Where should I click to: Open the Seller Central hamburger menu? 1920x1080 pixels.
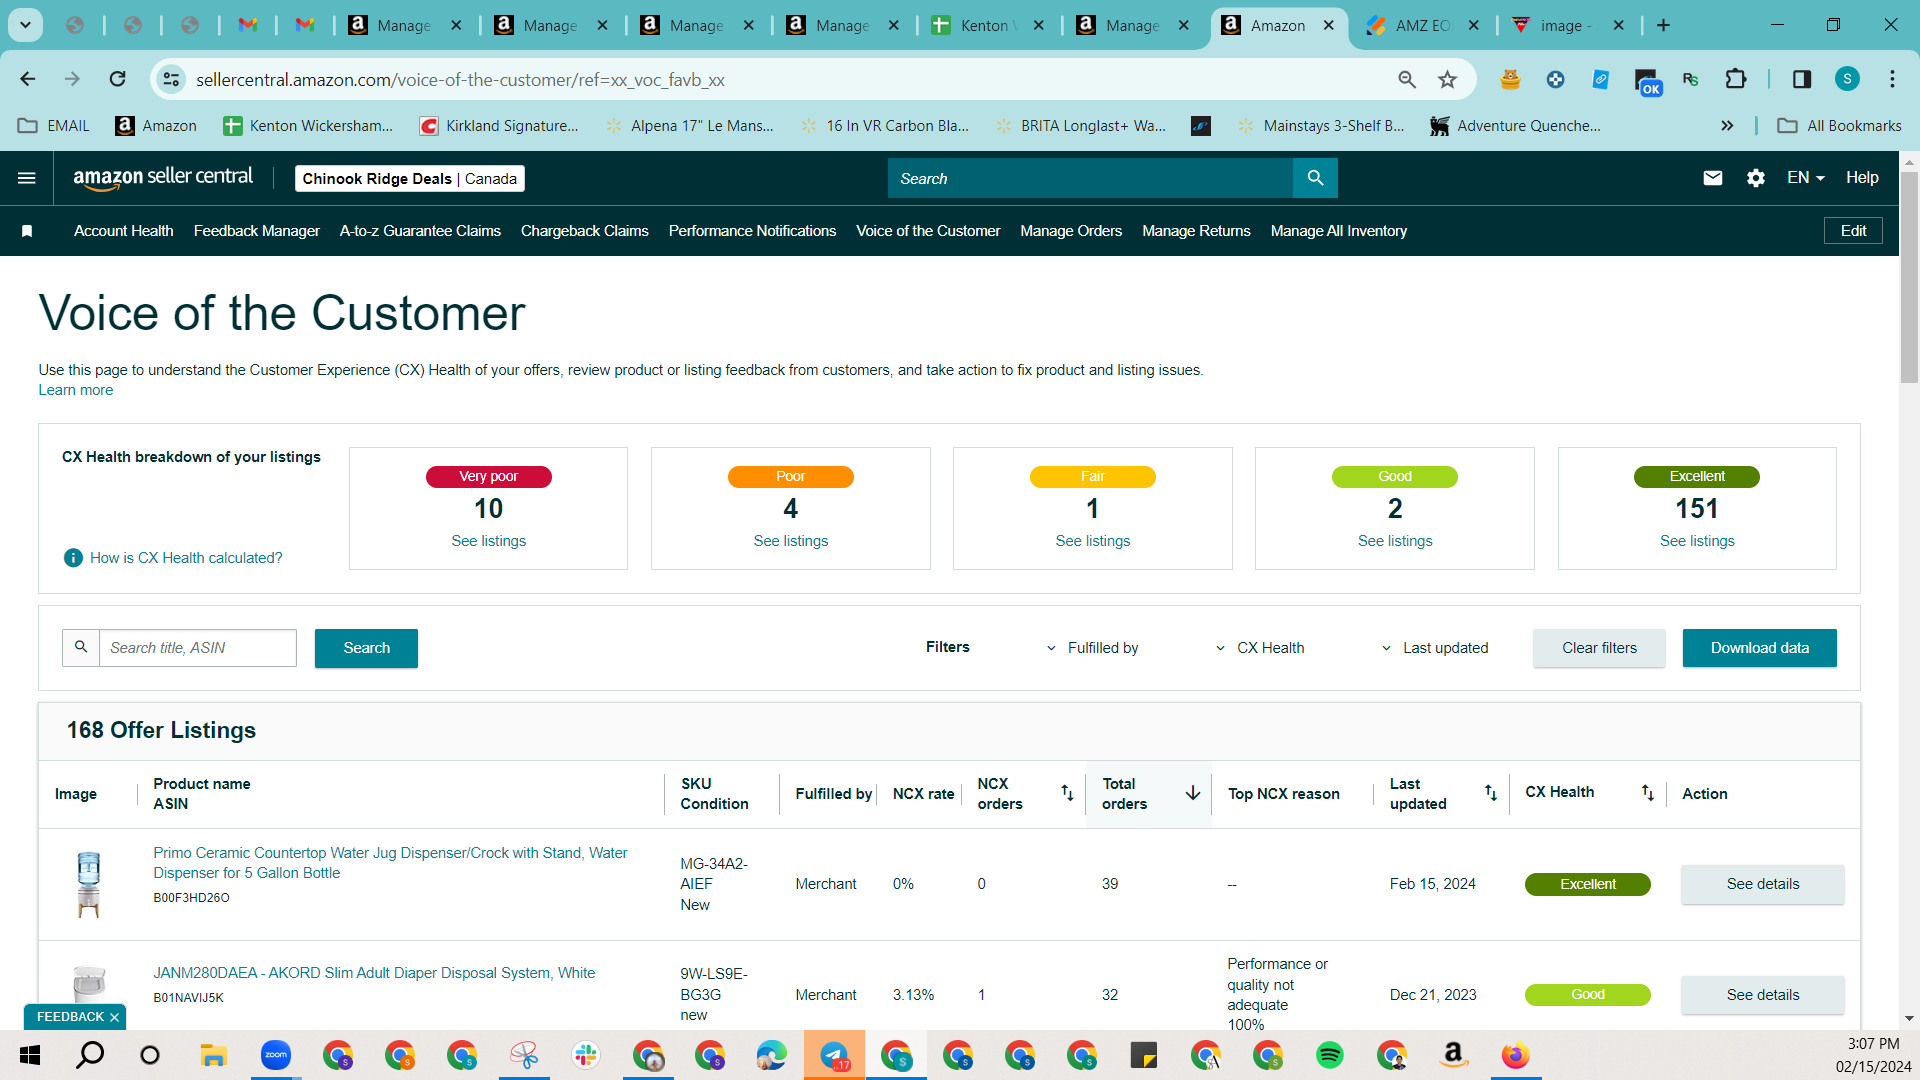coord(27,178)
